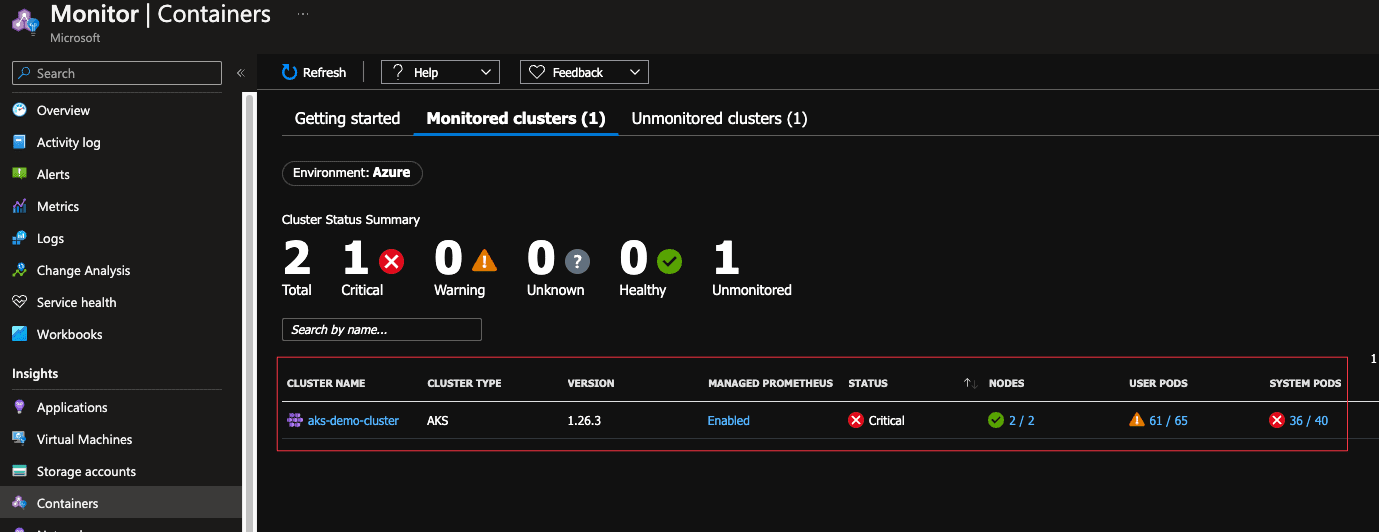Open the Workbooks icon

[19, 334]
